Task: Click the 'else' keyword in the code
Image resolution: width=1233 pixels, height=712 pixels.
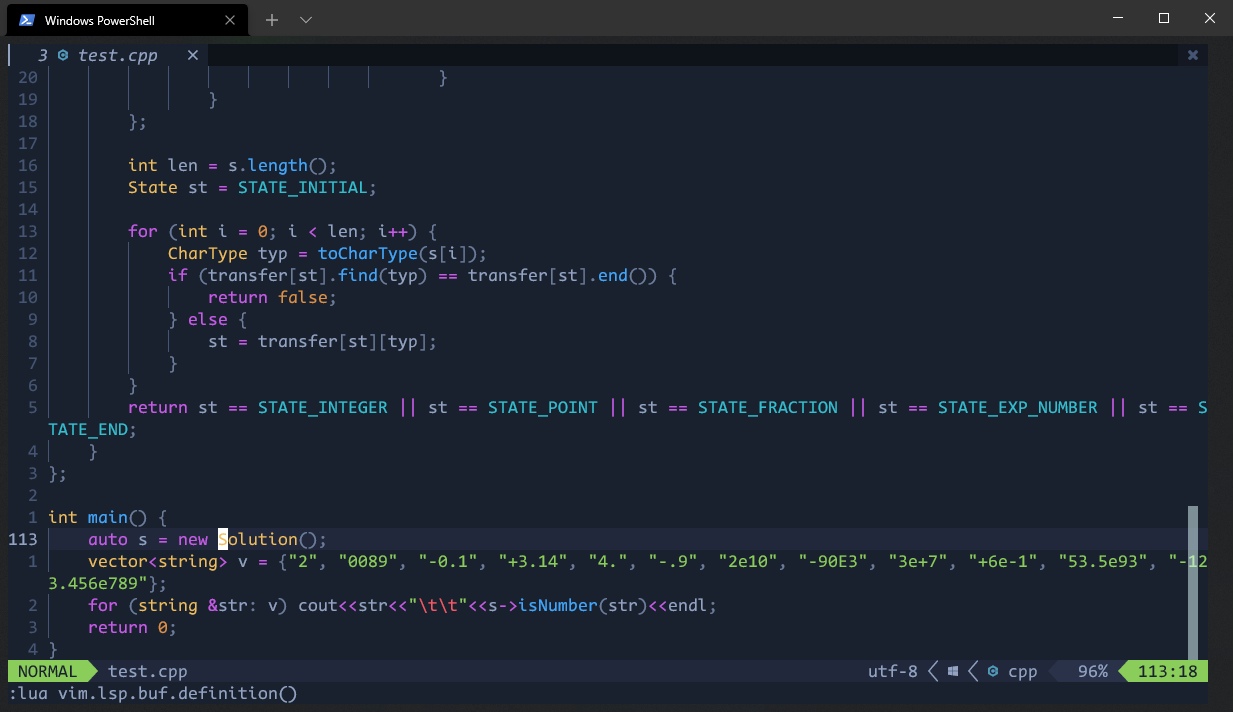Action: [208, 319]
